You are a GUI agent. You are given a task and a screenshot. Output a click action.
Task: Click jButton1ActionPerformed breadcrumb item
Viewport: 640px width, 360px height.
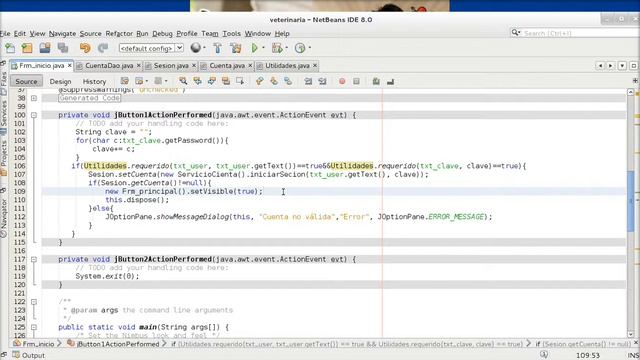113,344
